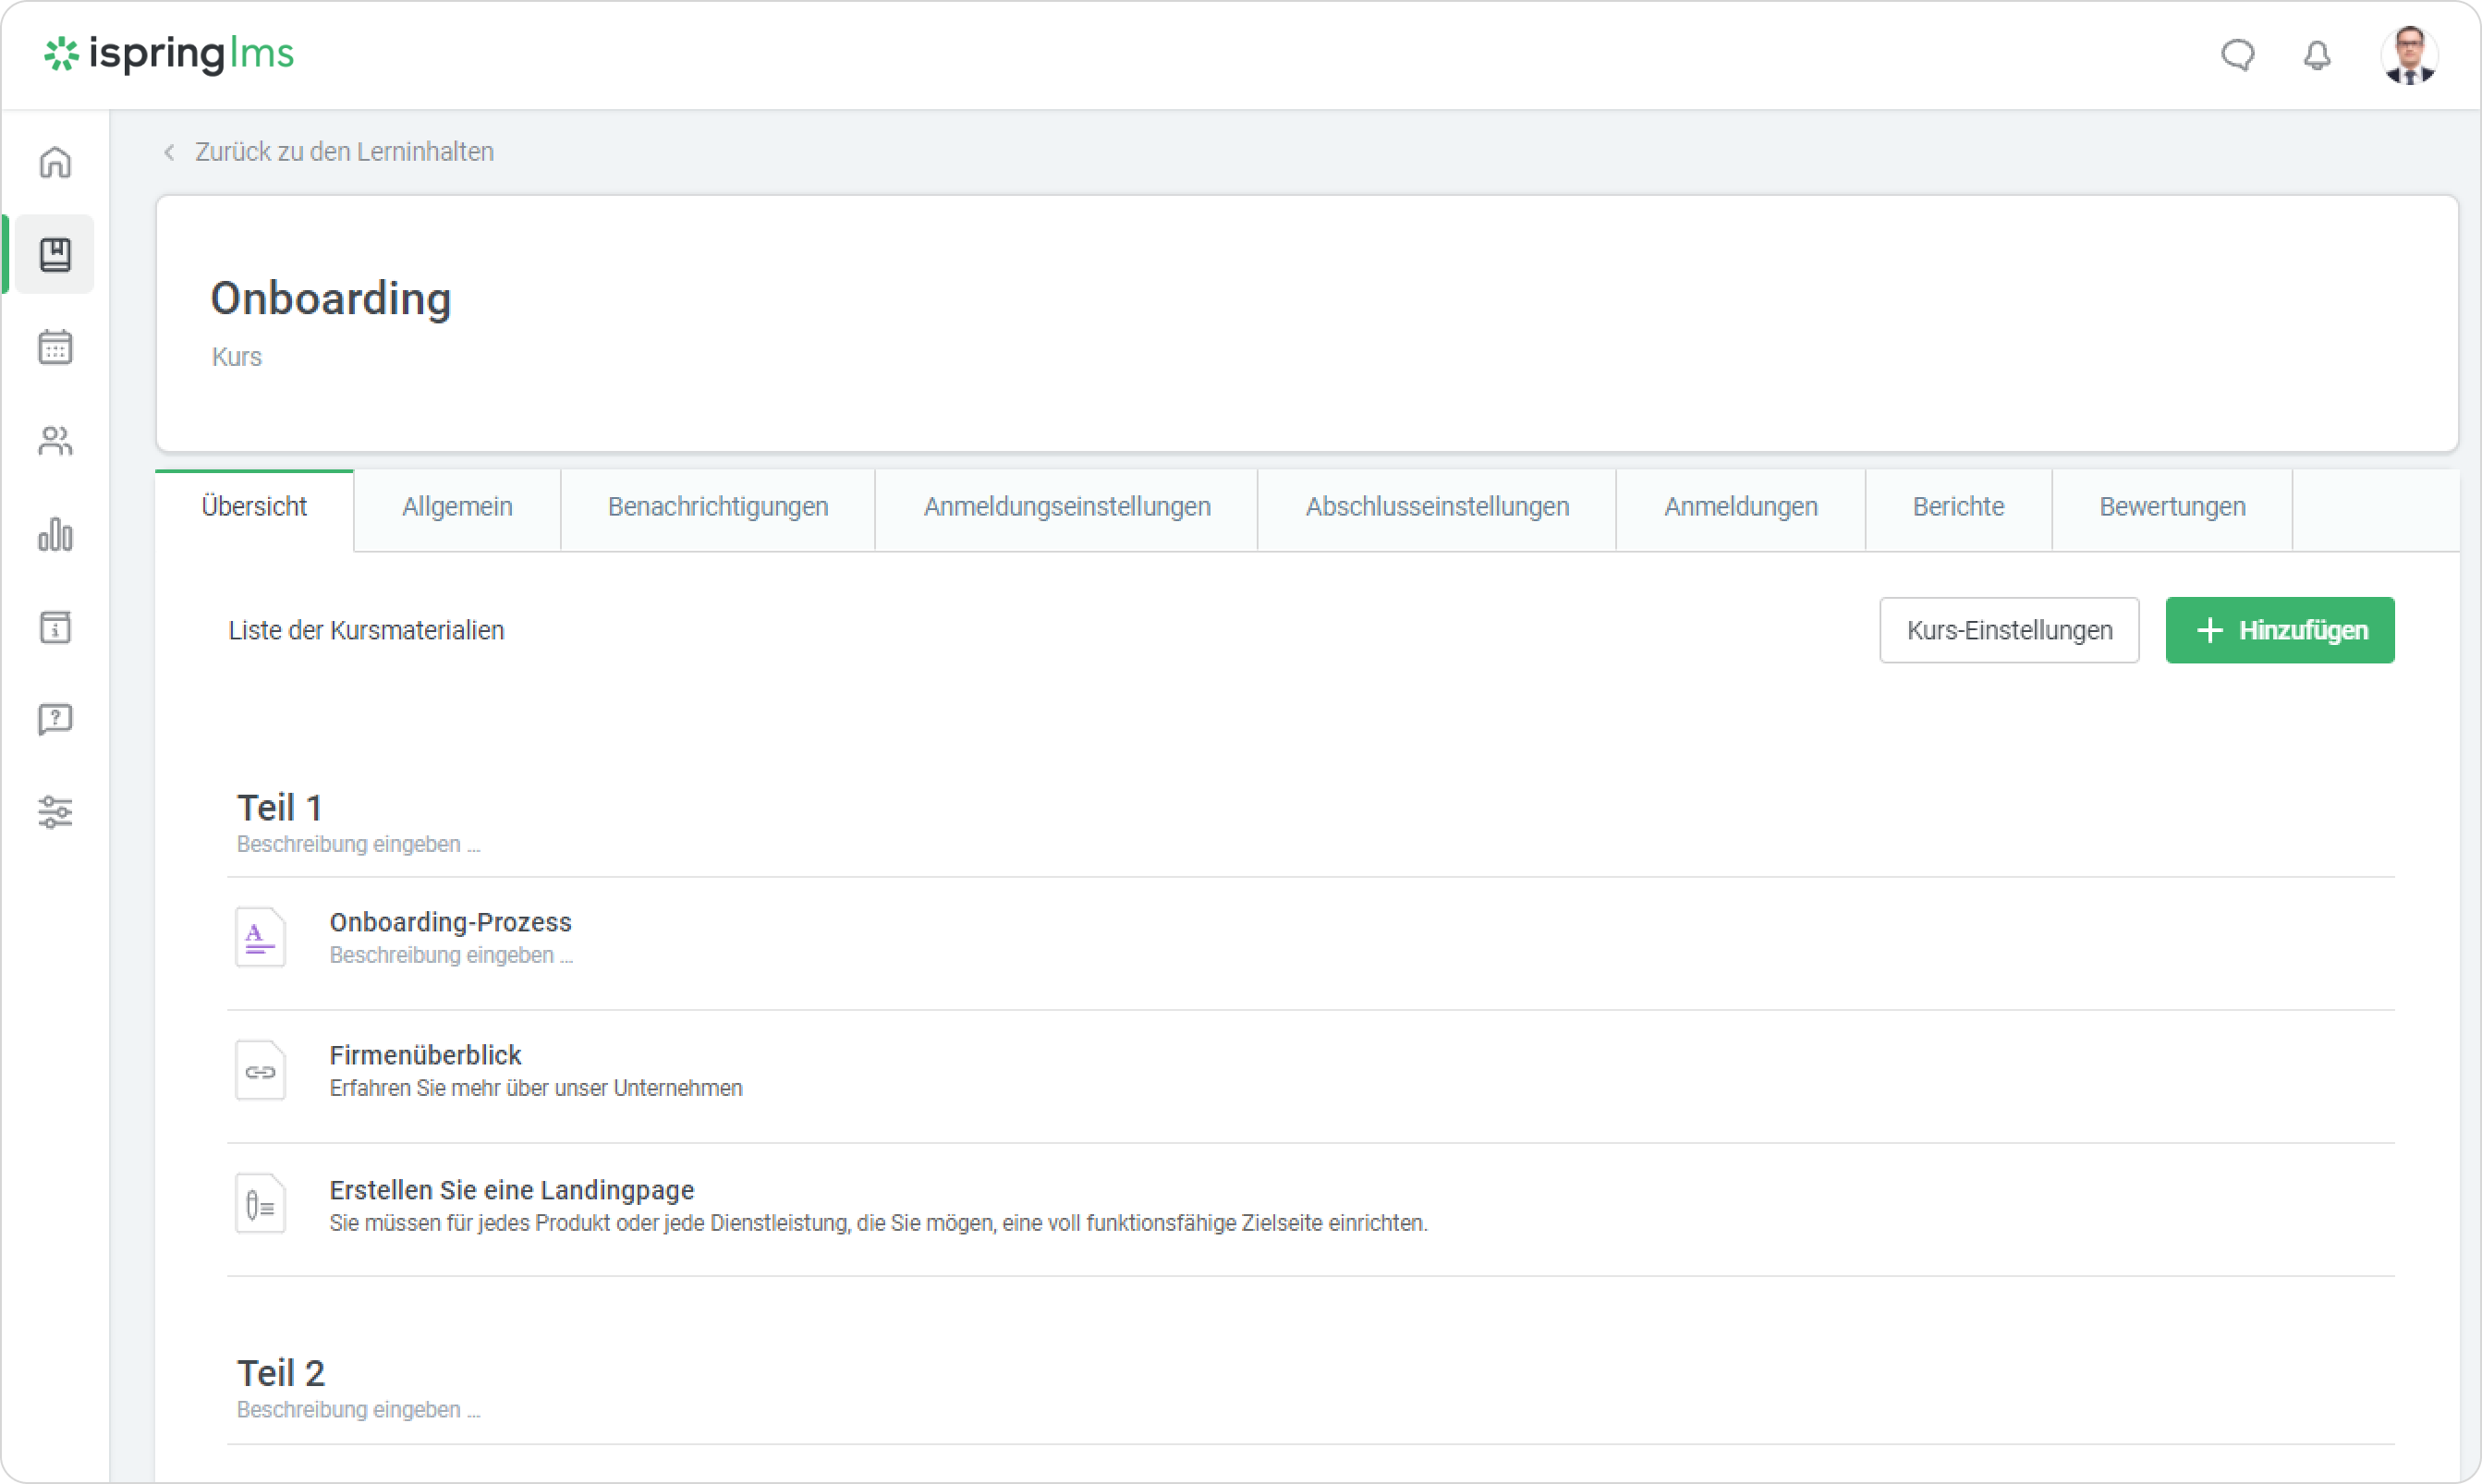Image resolution: width=2482 pixels, height=1484 pixels.
Task: Open the settings sliders sidebar icon
Action: tap(55, 811)
